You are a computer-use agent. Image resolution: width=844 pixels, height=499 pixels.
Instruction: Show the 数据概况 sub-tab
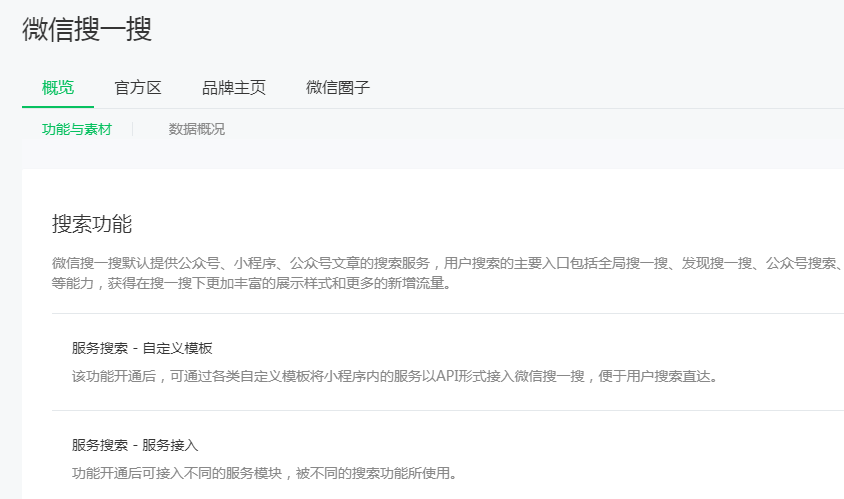tap(197, 130)
